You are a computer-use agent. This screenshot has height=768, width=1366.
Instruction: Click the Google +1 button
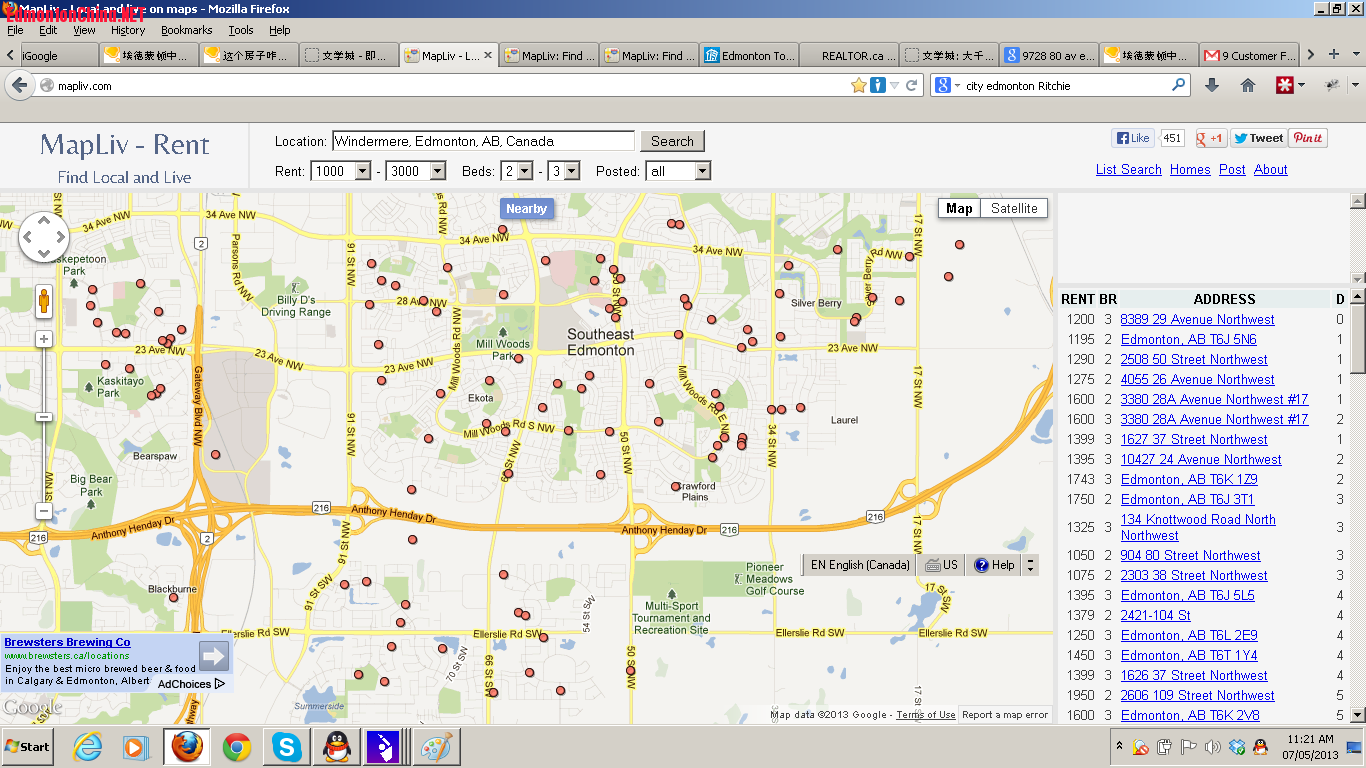tap(1211, 138)
